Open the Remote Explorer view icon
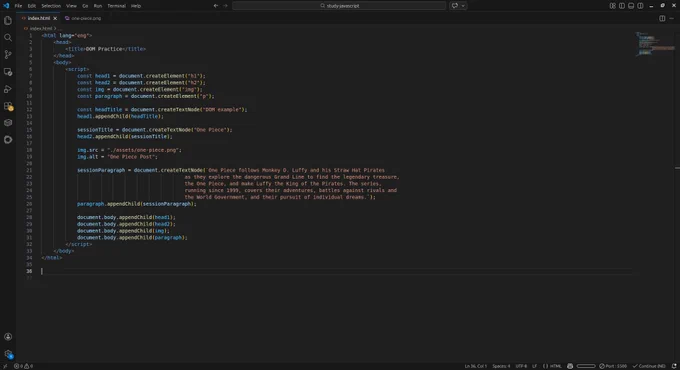Viewport: 680px width, 370px height. click(x=8, y=72)
